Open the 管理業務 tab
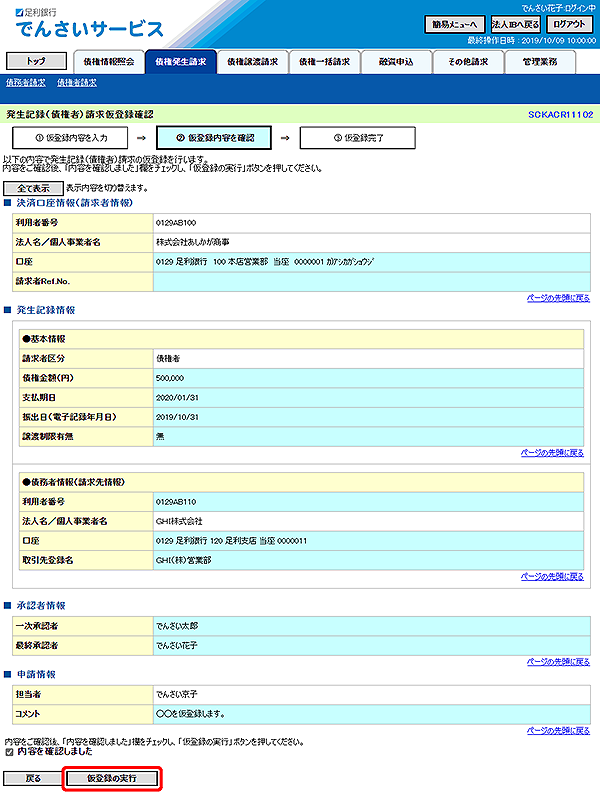 coord(540,61)
